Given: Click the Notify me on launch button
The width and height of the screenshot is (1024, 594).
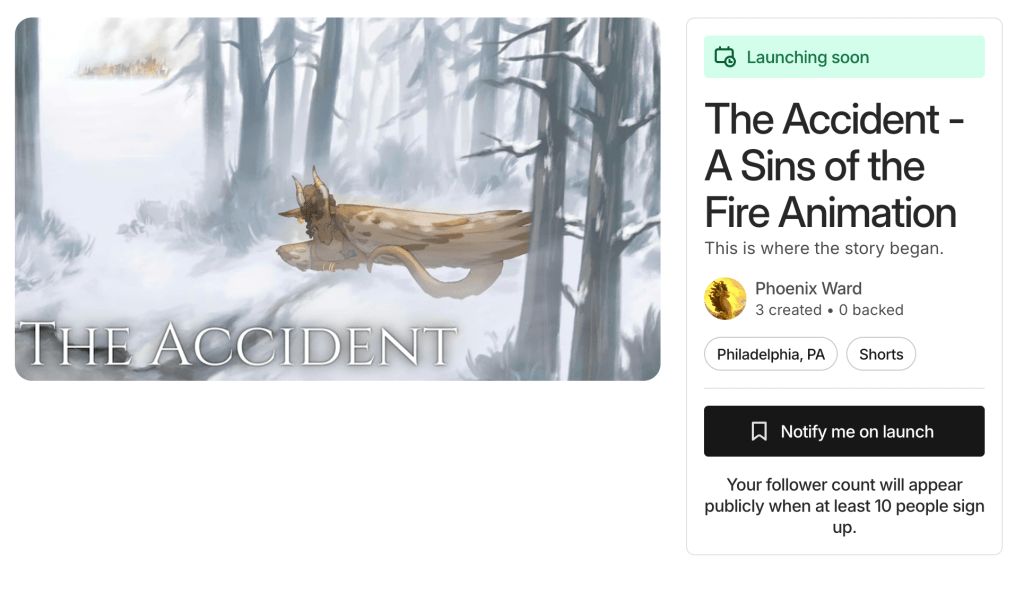Looking at the screenshot, I should pos(844,431).
